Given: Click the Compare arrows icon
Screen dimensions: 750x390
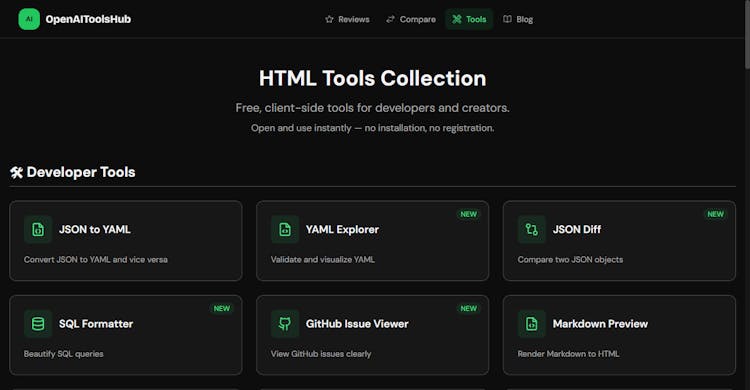Looking at the screenshot, I should click(390, 19).
